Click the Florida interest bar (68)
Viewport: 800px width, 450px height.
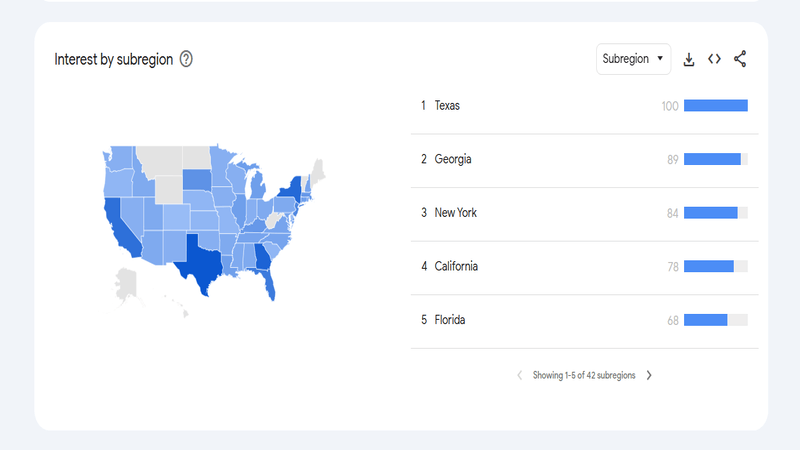(705, 320)
